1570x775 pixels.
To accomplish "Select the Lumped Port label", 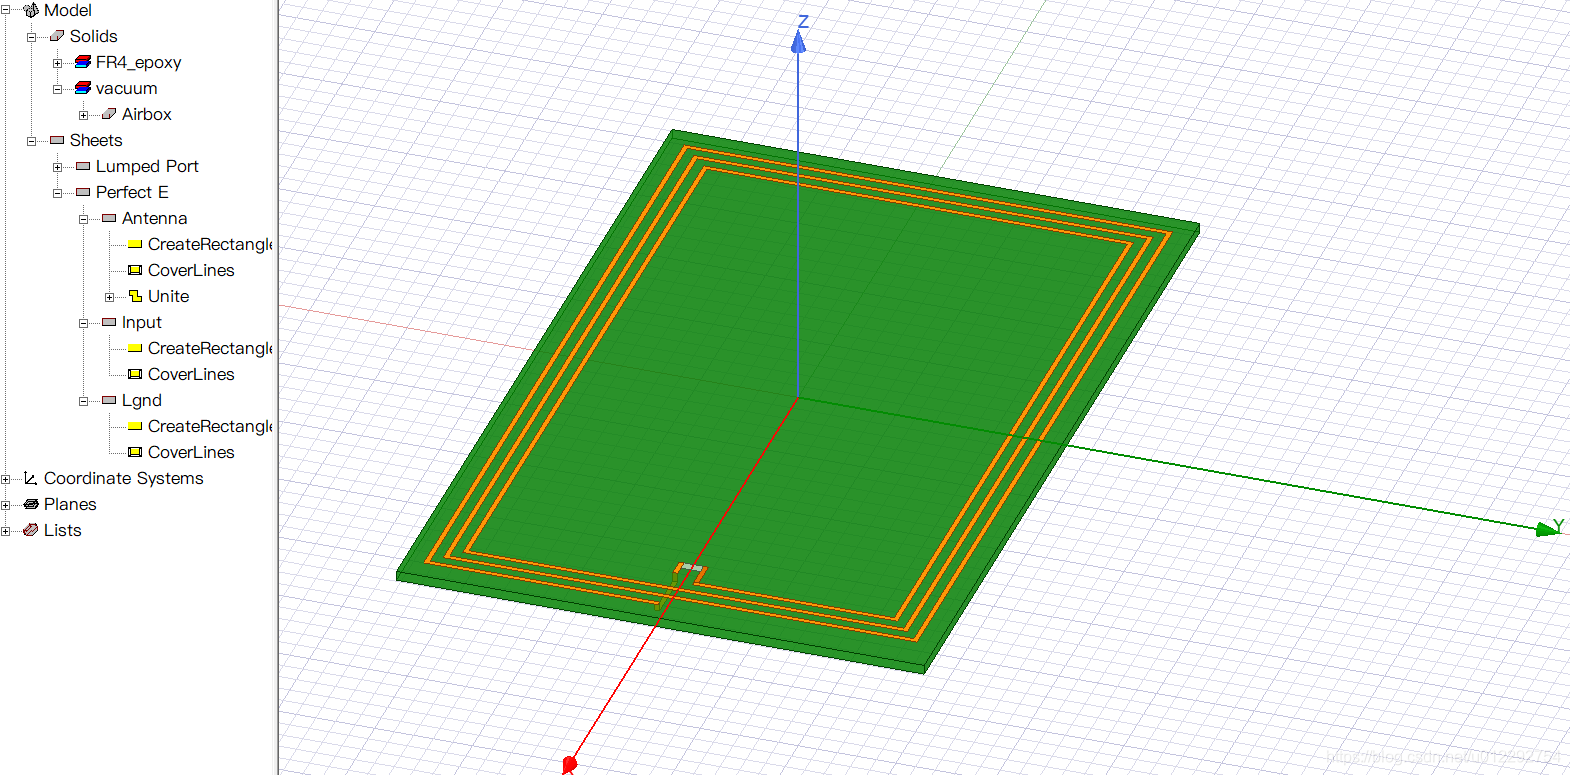I will coord(147,166).
